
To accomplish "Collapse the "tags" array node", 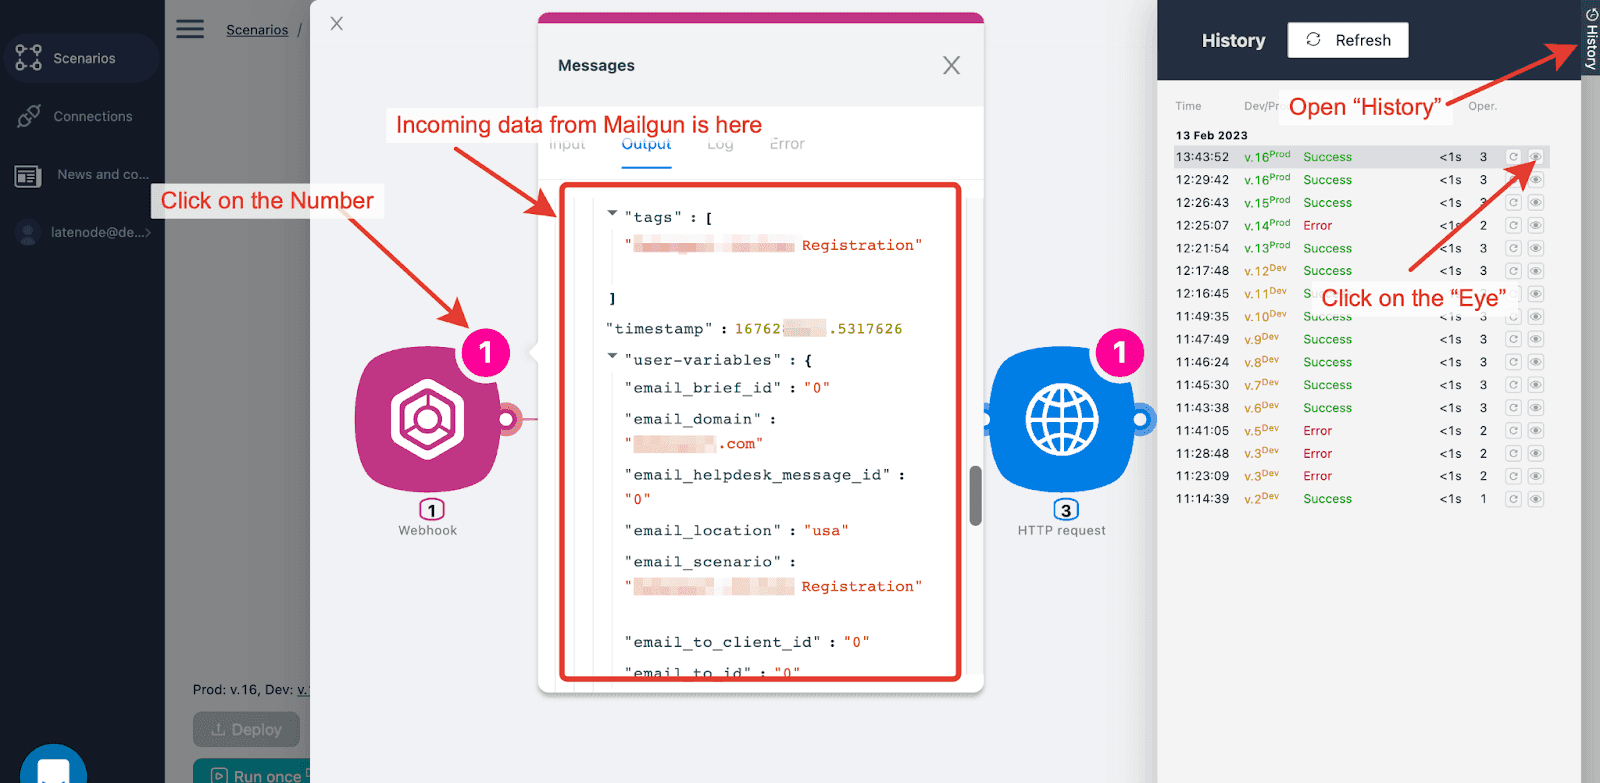I will click(612, 214).
